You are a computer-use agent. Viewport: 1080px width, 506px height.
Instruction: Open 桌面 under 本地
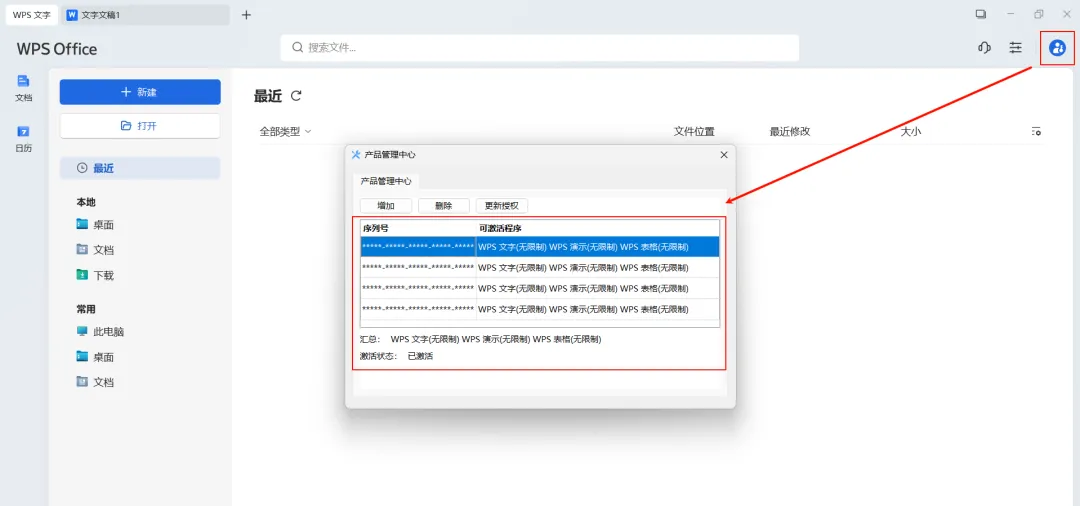pos(95,224)
